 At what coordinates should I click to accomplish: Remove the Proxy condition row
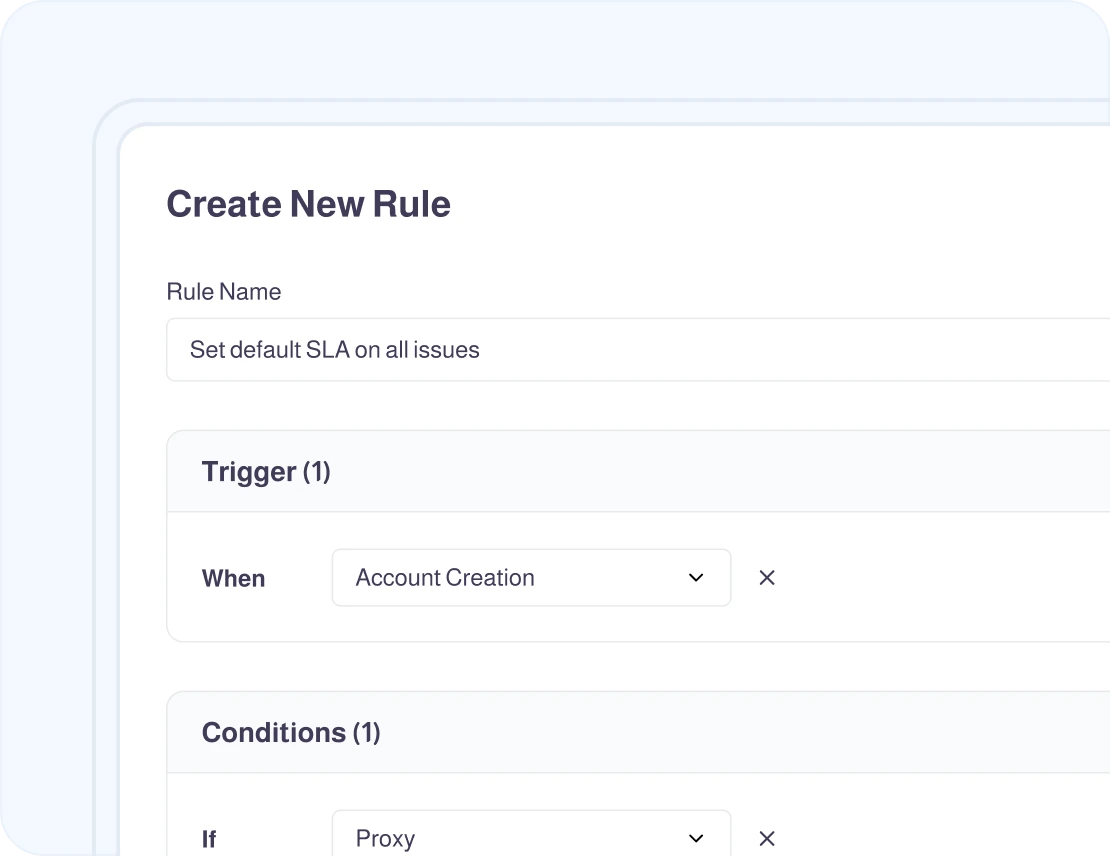point(767,838)
